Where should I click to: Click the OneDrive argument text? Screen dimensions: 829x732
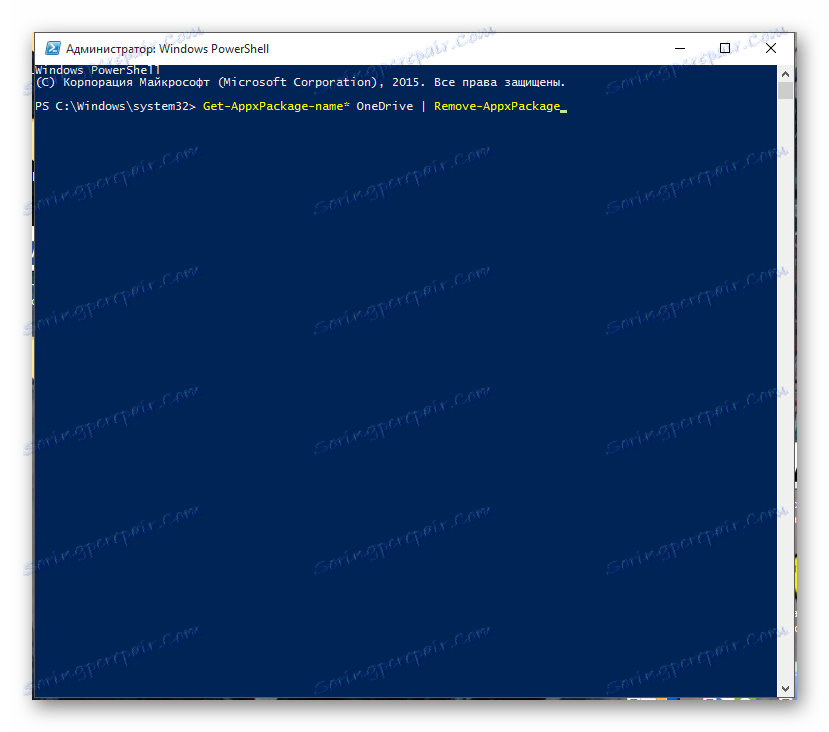(x=384, y=106)
